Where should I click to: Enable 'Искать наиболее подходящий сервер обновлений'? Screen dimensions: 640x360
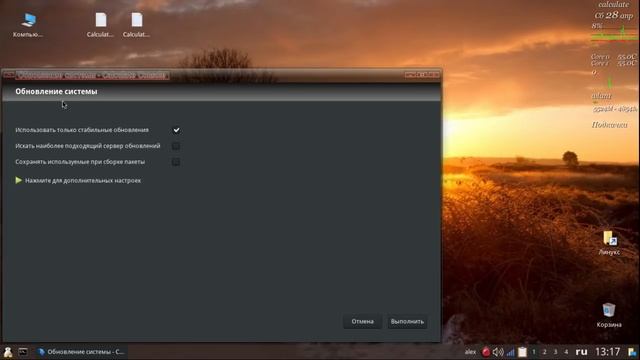point(176,146)
